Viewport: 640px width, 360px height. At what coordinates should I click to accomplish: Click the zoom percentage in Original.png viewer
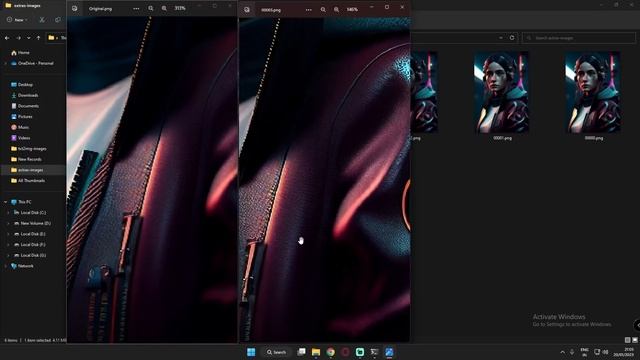[x=180, y=8]
